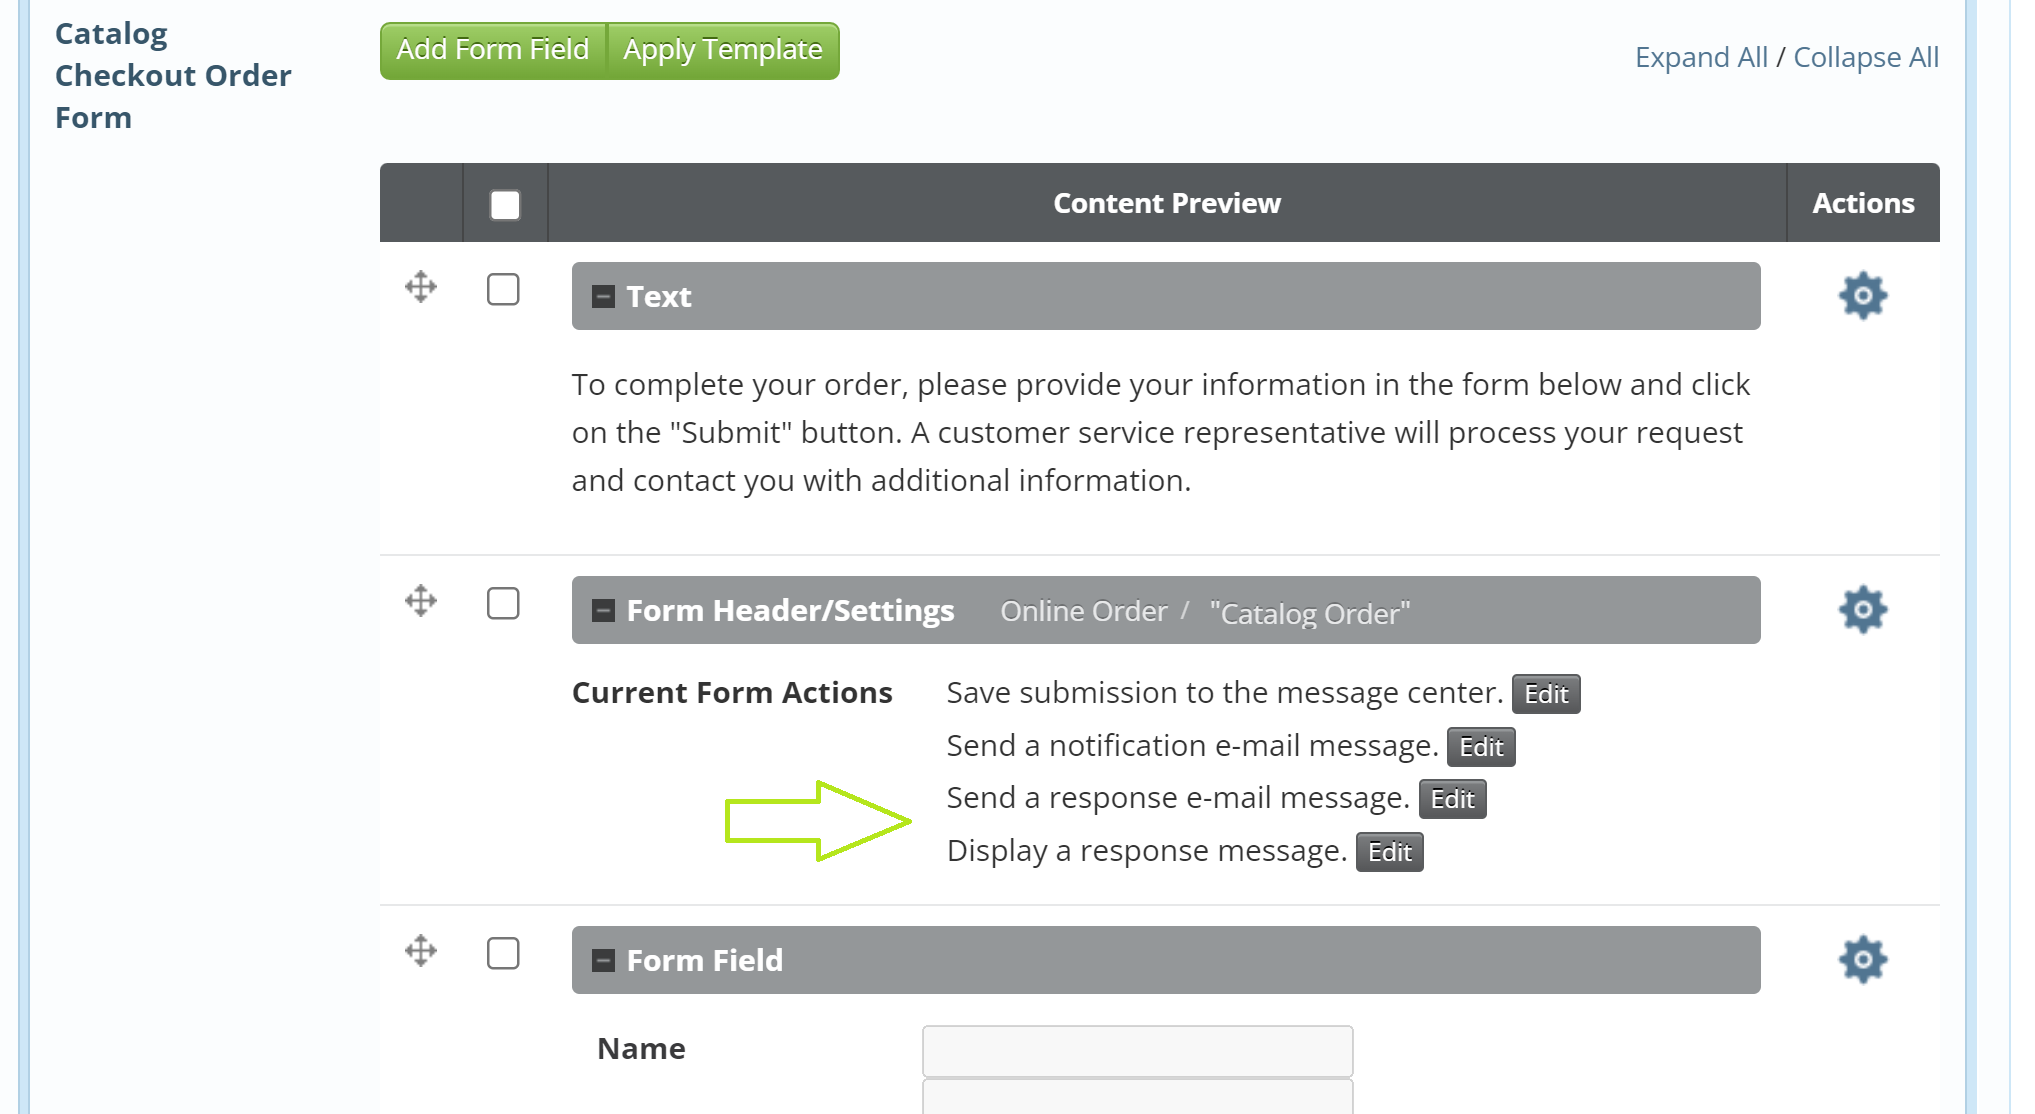The height and width of the screenshot is (1114, 2035).
Task: Click move handle of Form Header/Settings row
Action: click(x=421, y=601)
